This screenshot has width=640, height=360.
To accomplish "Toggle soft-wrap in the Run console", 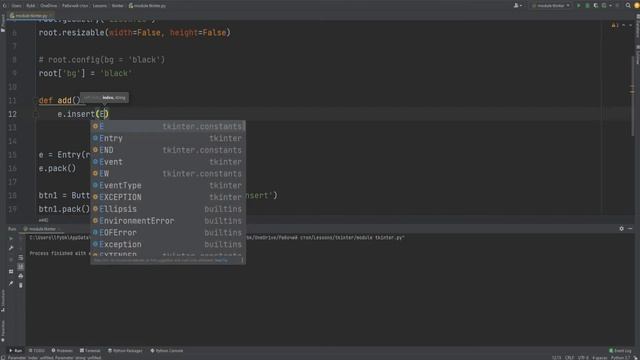I will pyautogui.click(x=20, y=258).
